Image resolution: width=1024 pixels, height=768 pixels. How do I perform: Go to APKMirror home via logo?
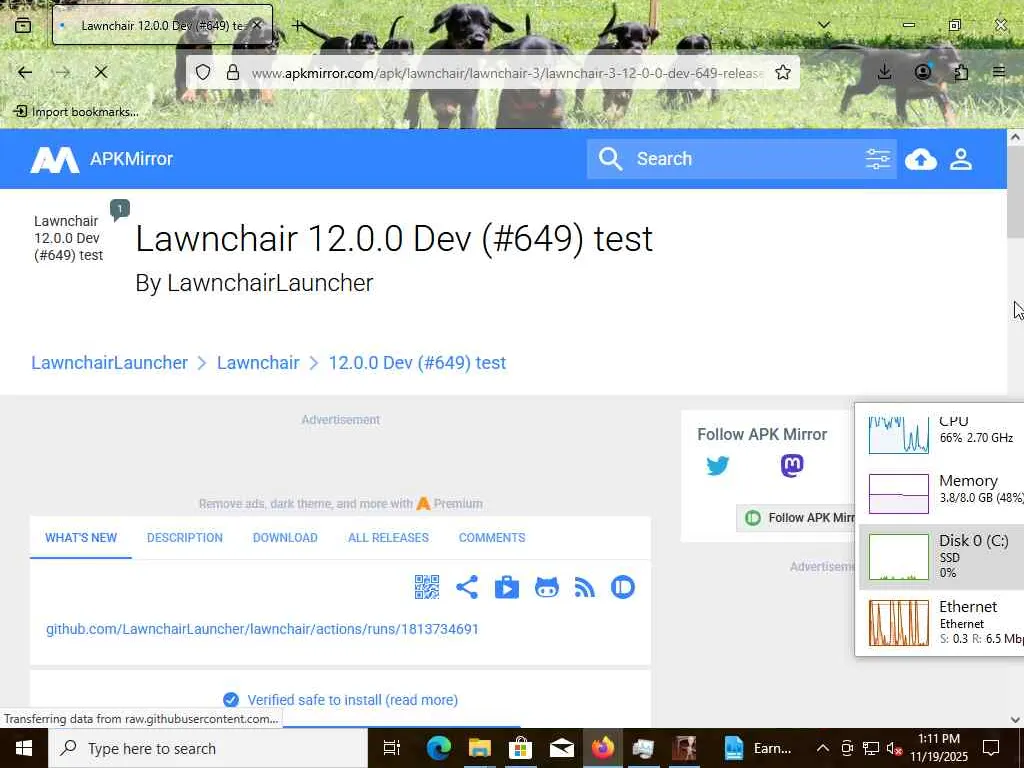click(101, 159)
